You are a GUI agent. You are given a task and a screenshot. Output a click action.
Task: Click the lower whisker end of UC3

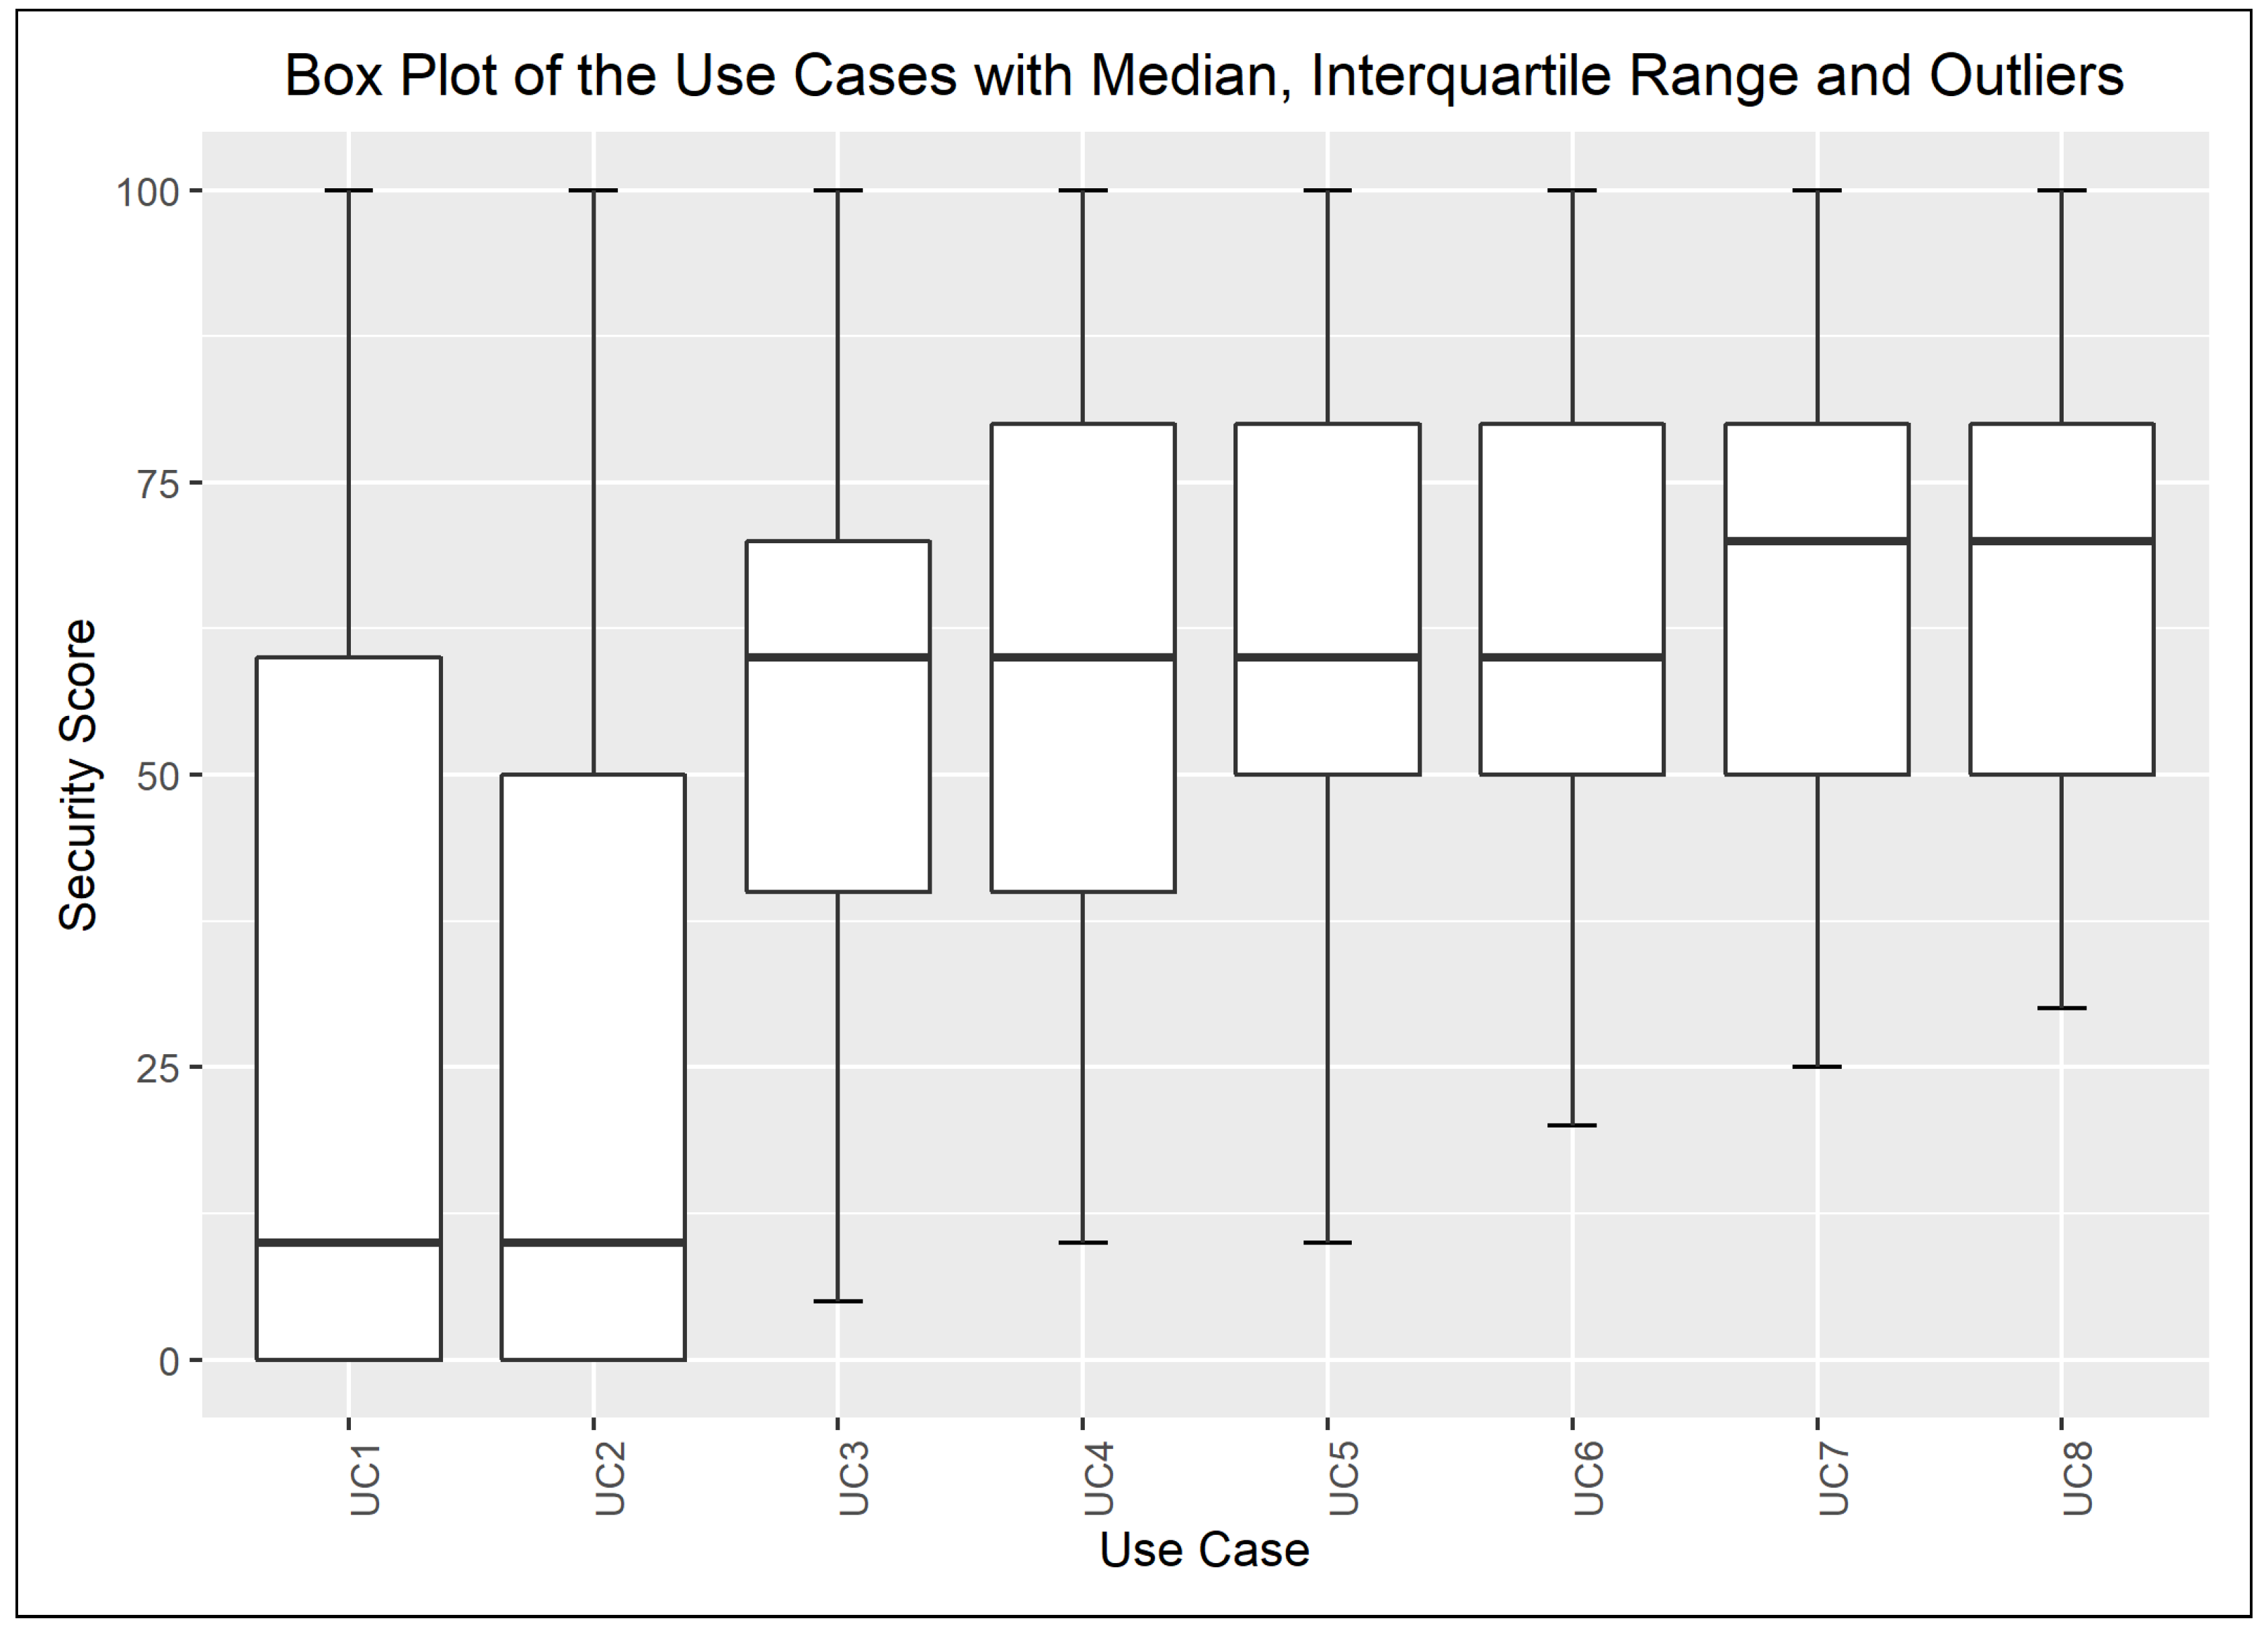[838, 1301]
